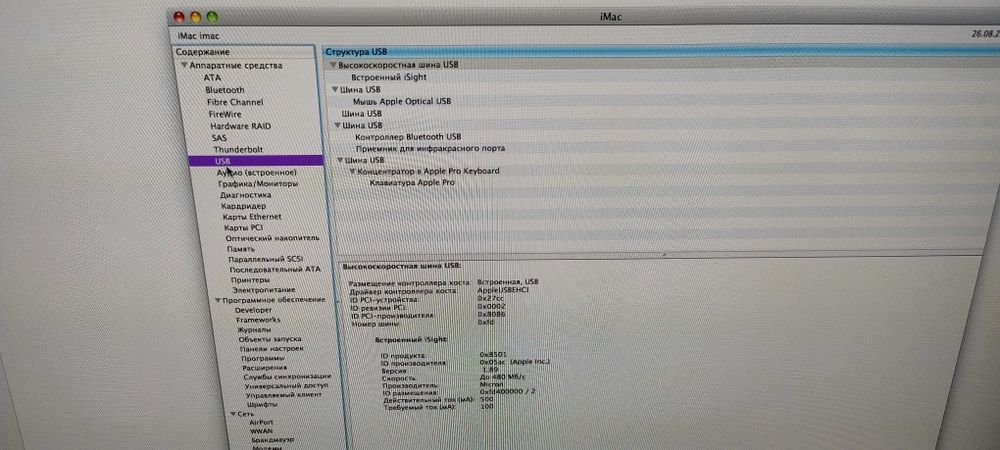Open Параллельный SCSI category
Screen dimensions: 1000x450
click(265, 259)
